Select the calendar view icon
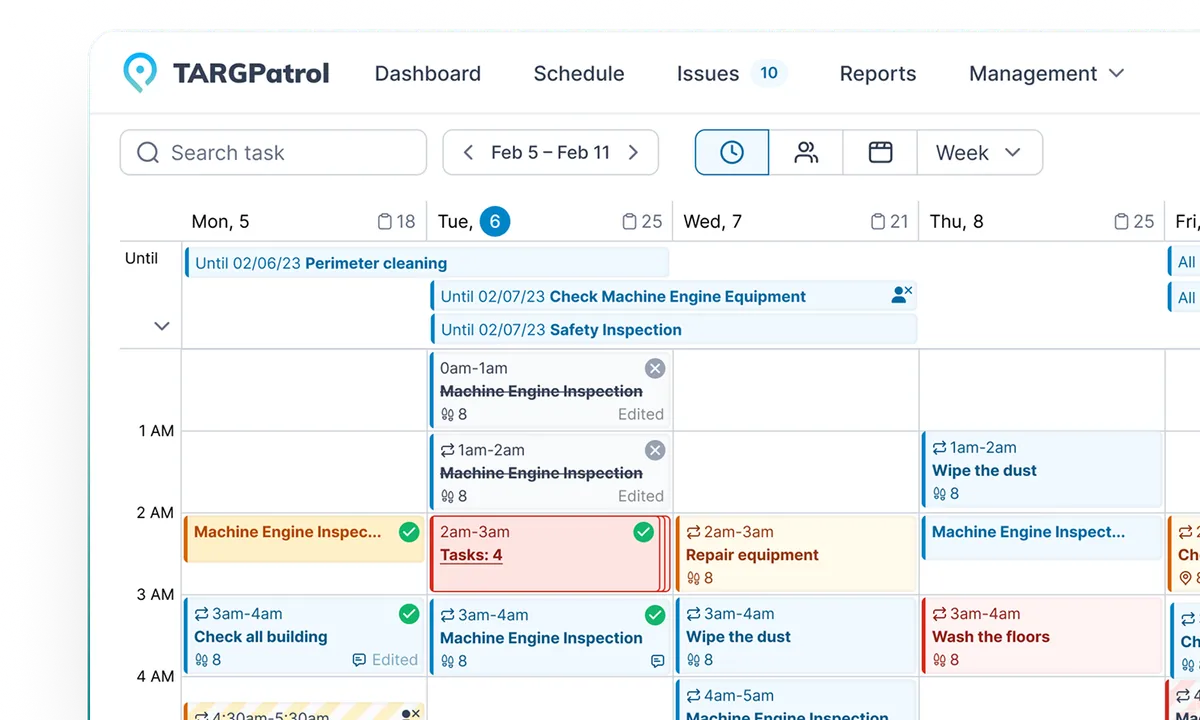Image resolution: width=1200 pixels, height=720 pixels. click(x=880, y=152)
